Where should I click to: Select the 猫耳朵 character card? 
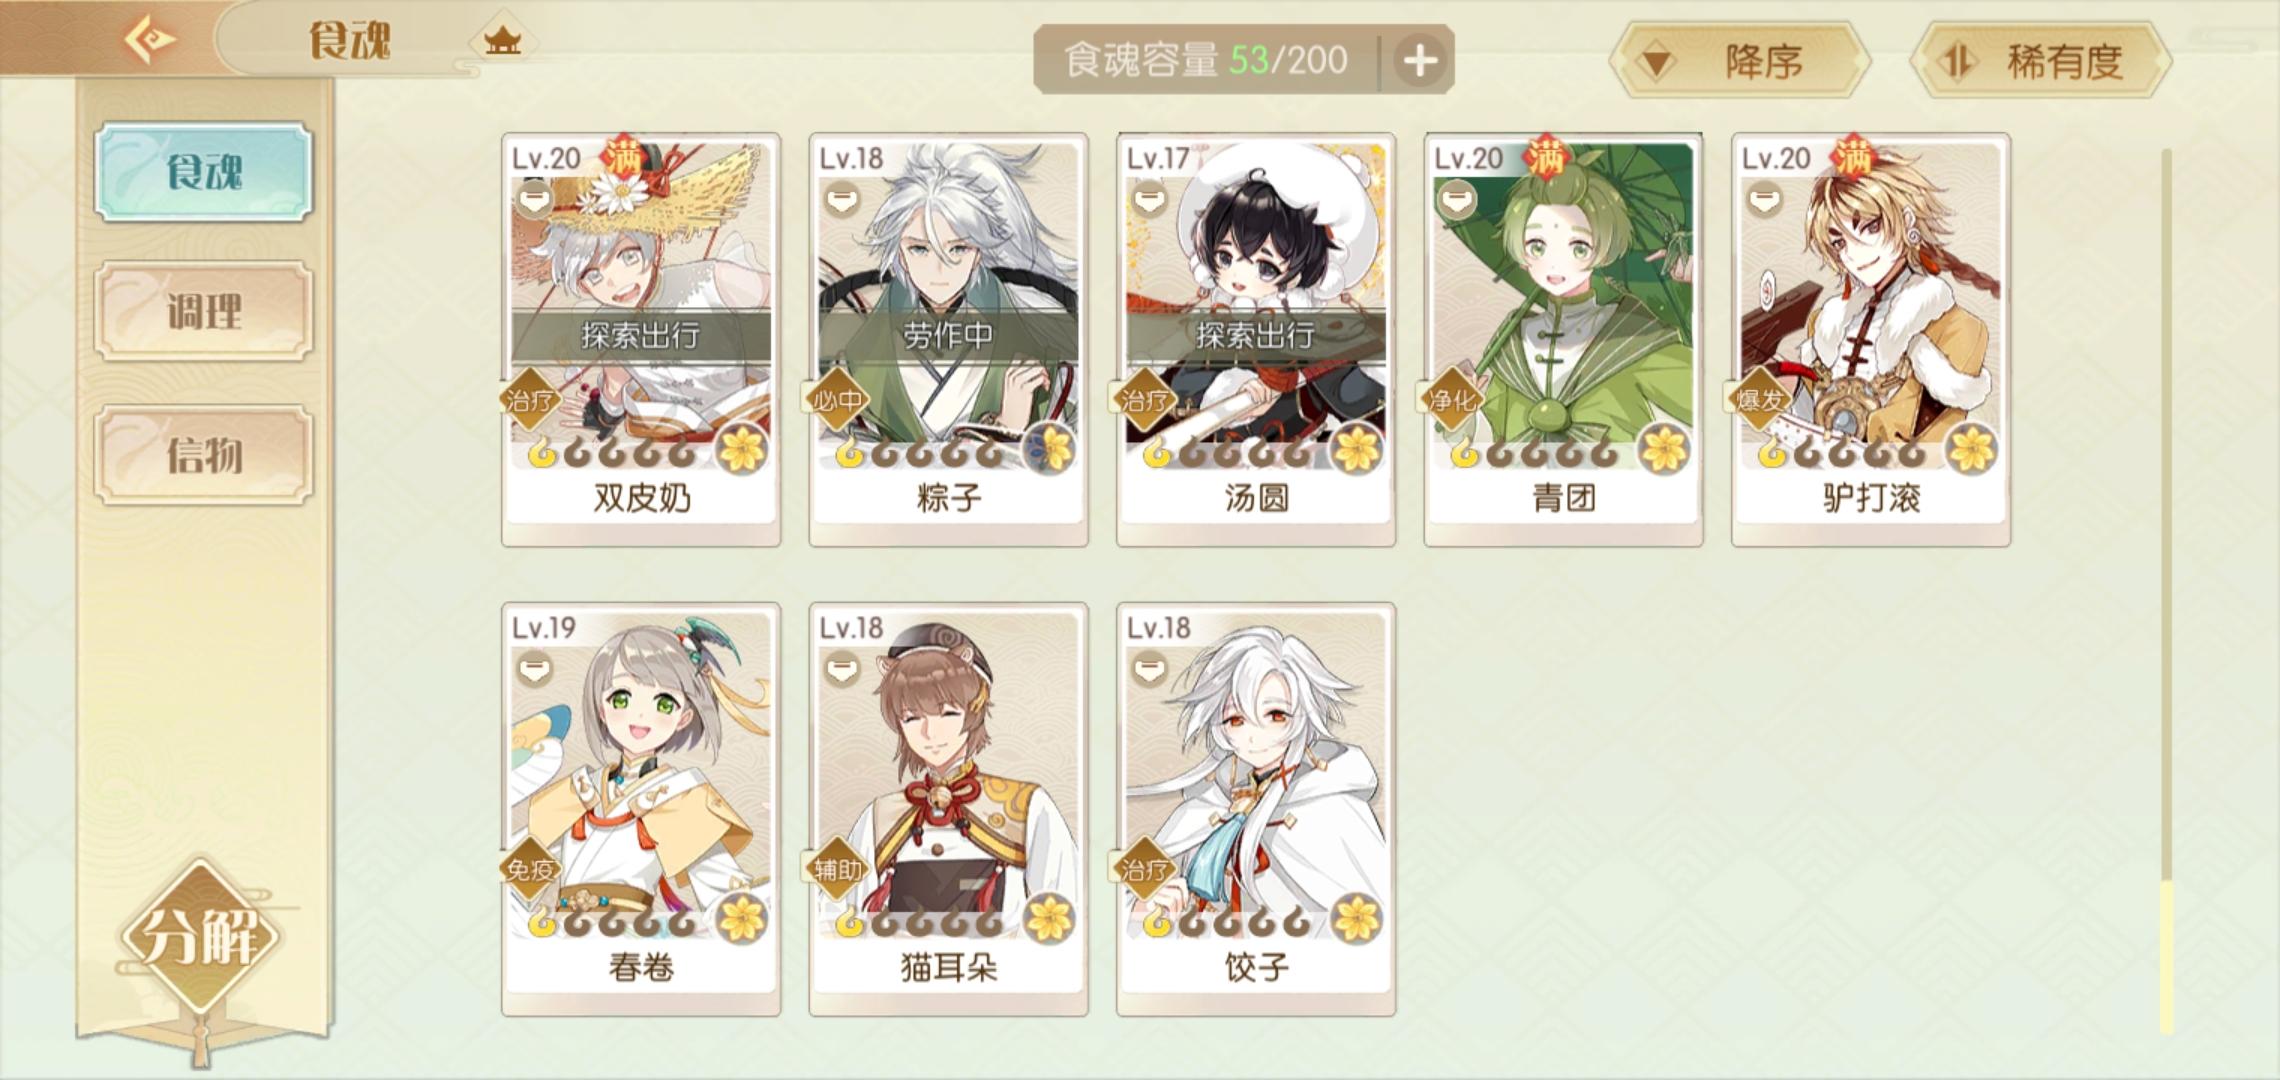(x=948, y=809)
